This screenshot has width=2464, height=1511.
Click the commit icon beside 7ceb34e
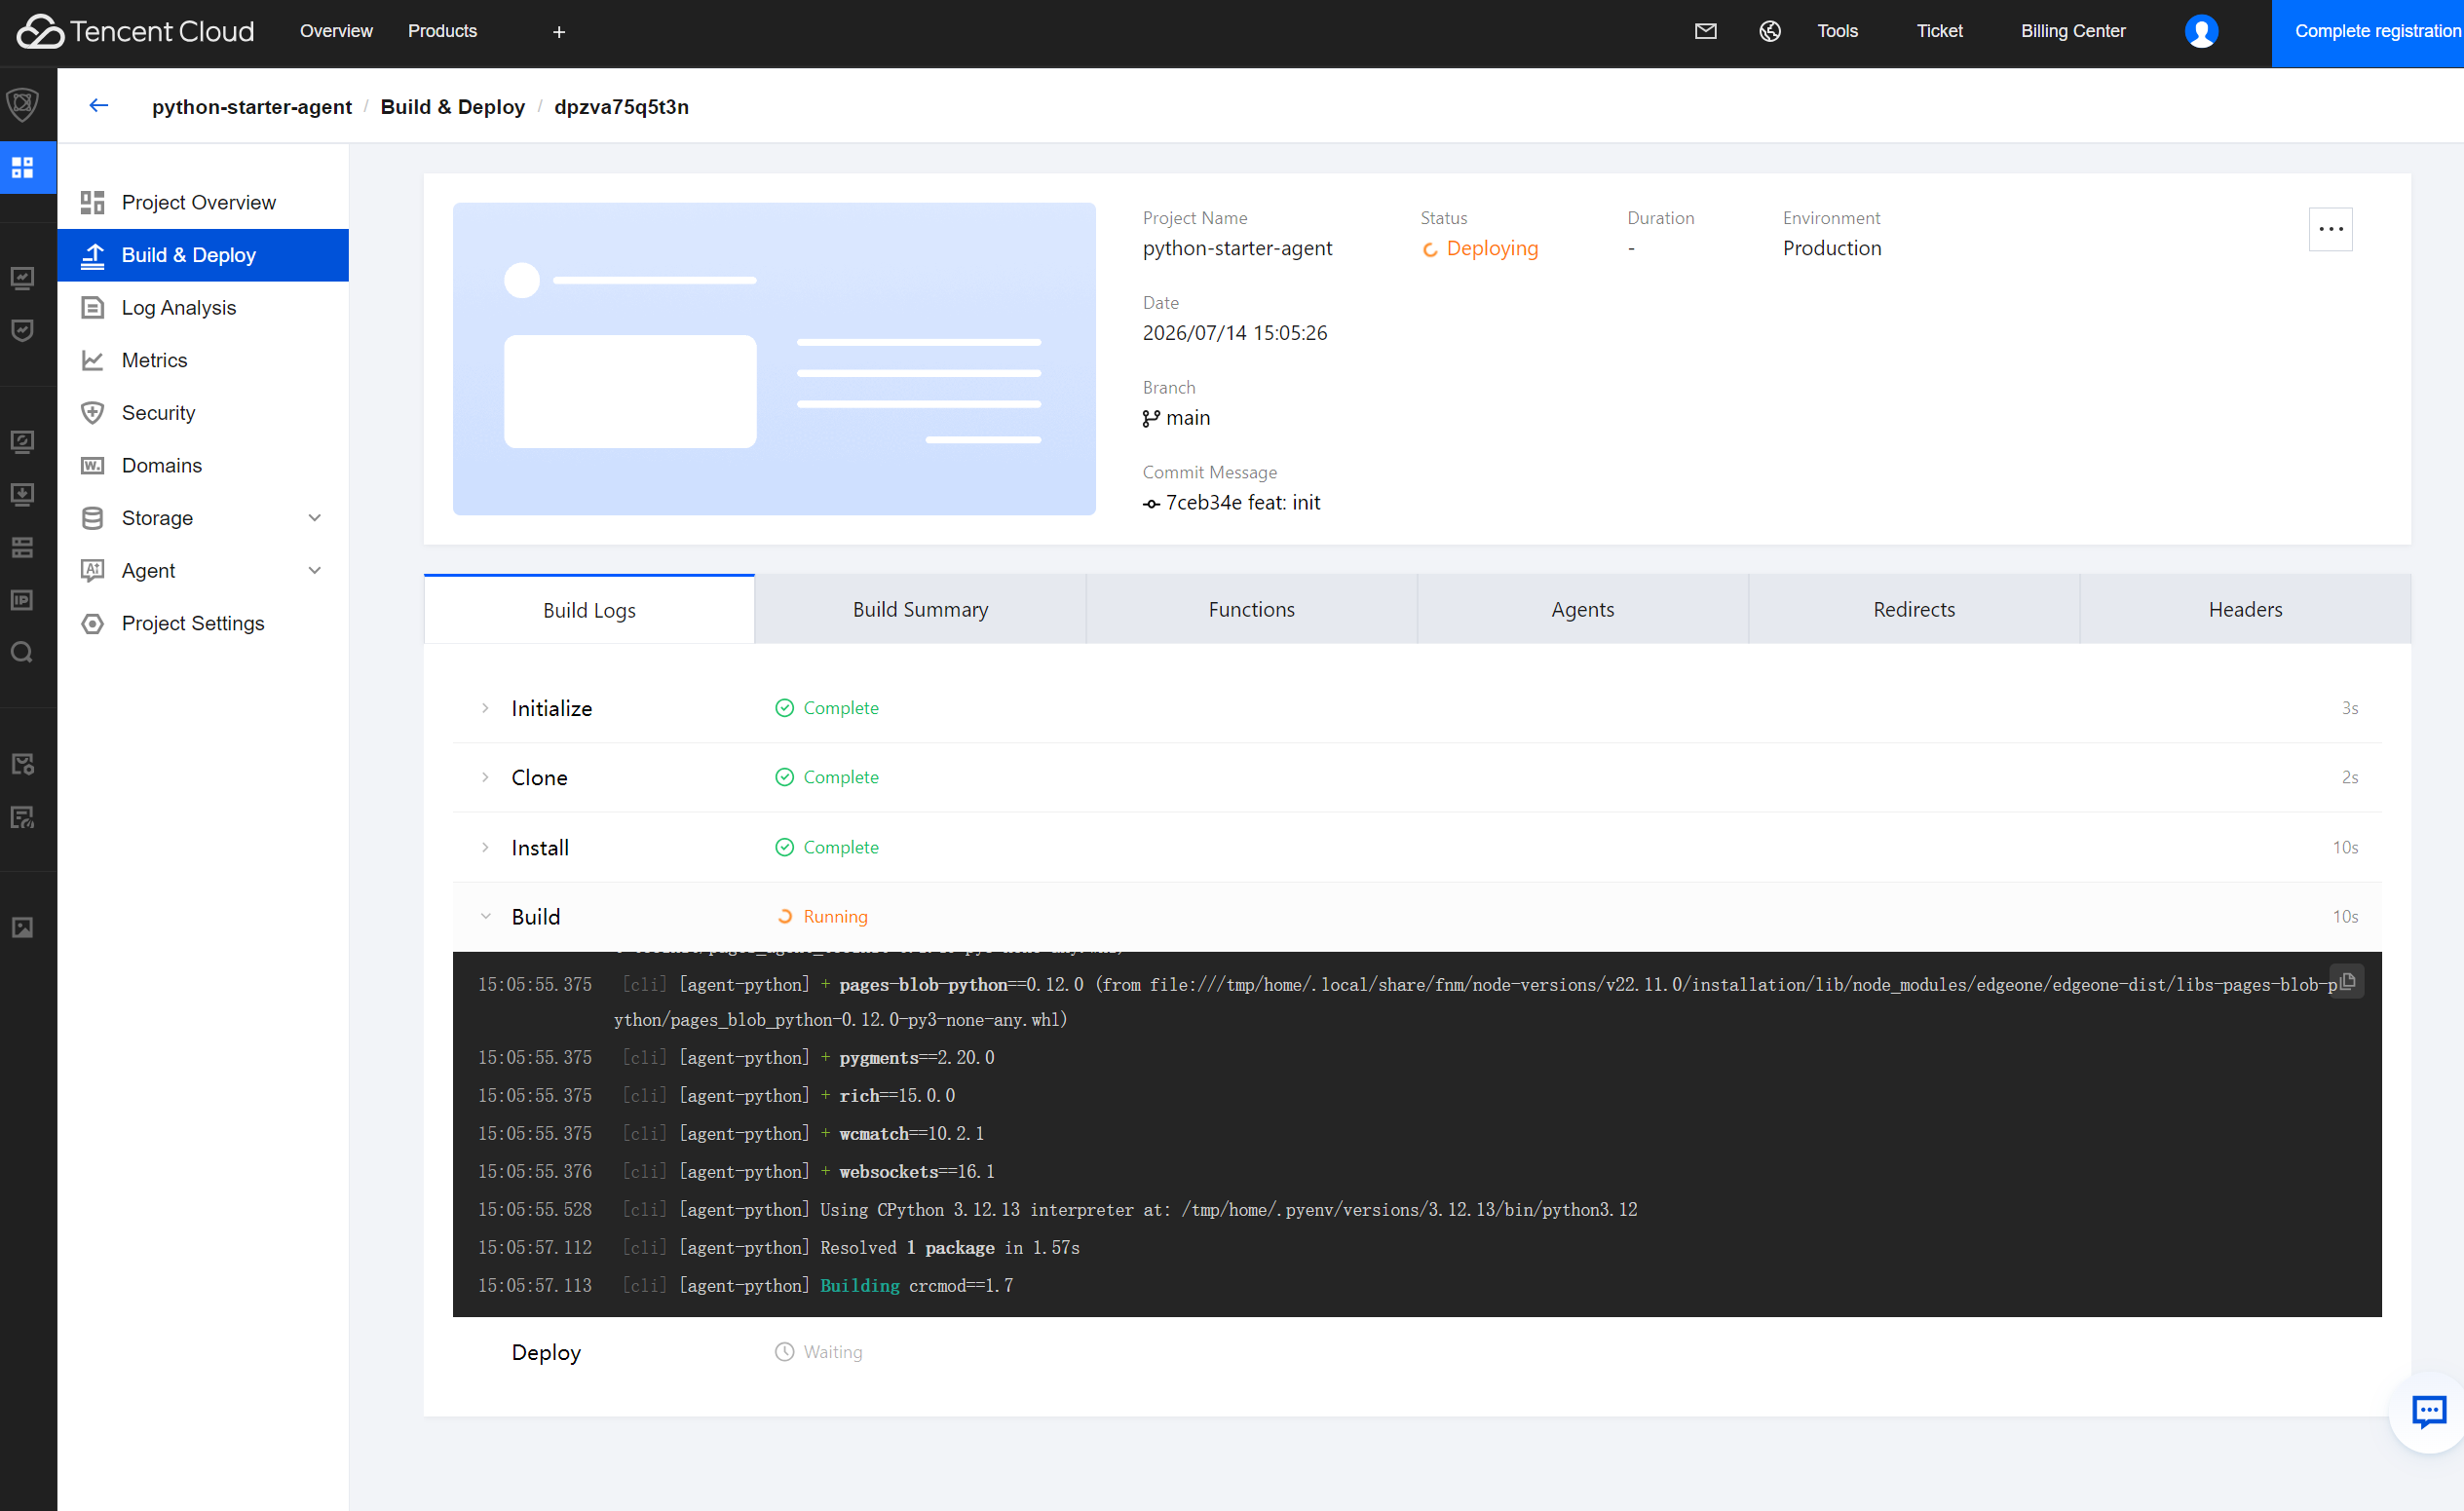pyautogui.click(x=1151, y=504)
